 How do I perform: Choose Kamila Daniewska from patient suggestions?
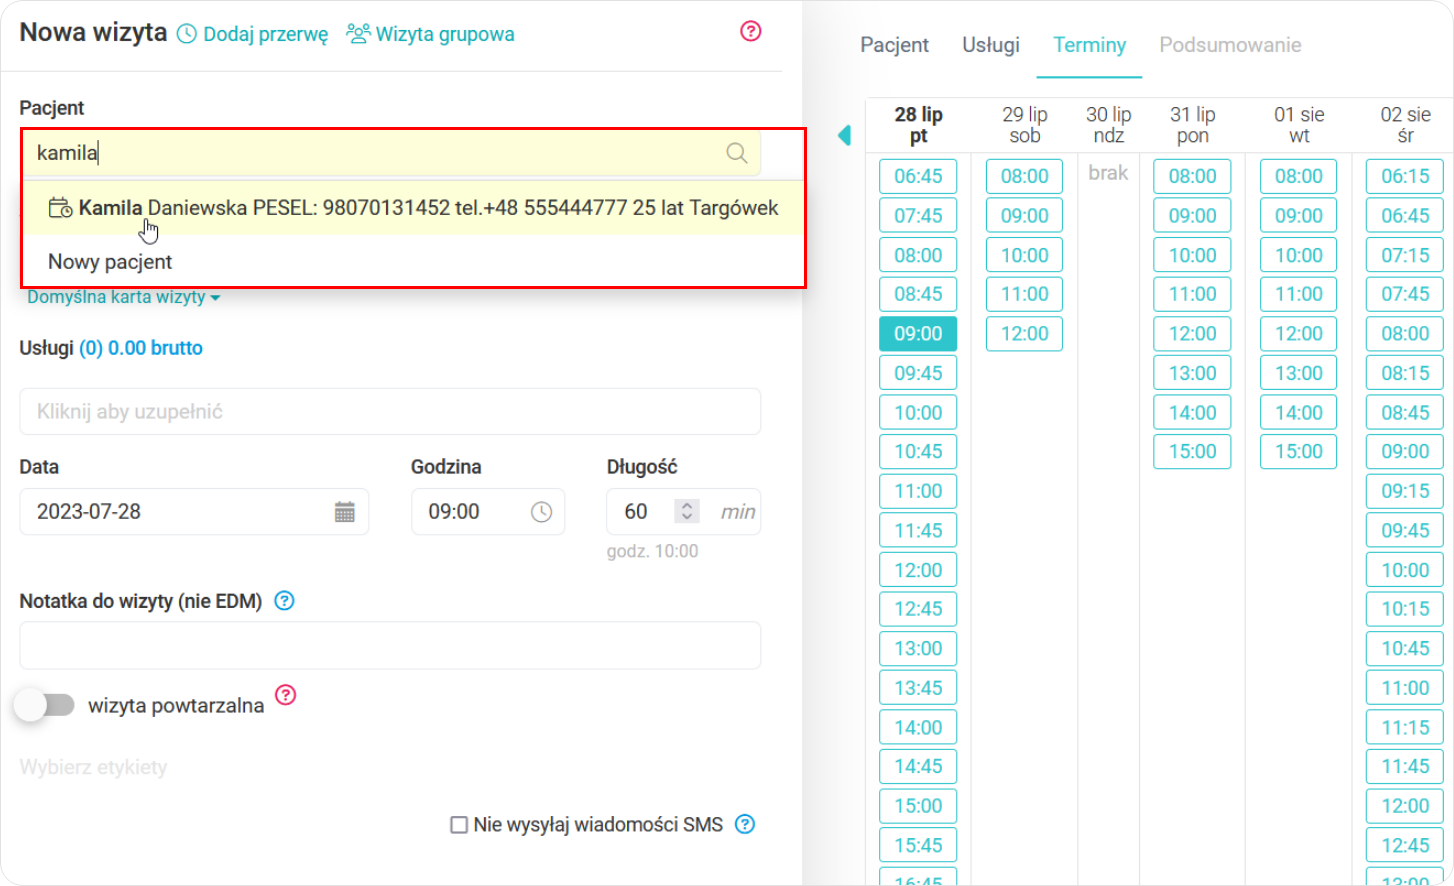click(413, 208)
